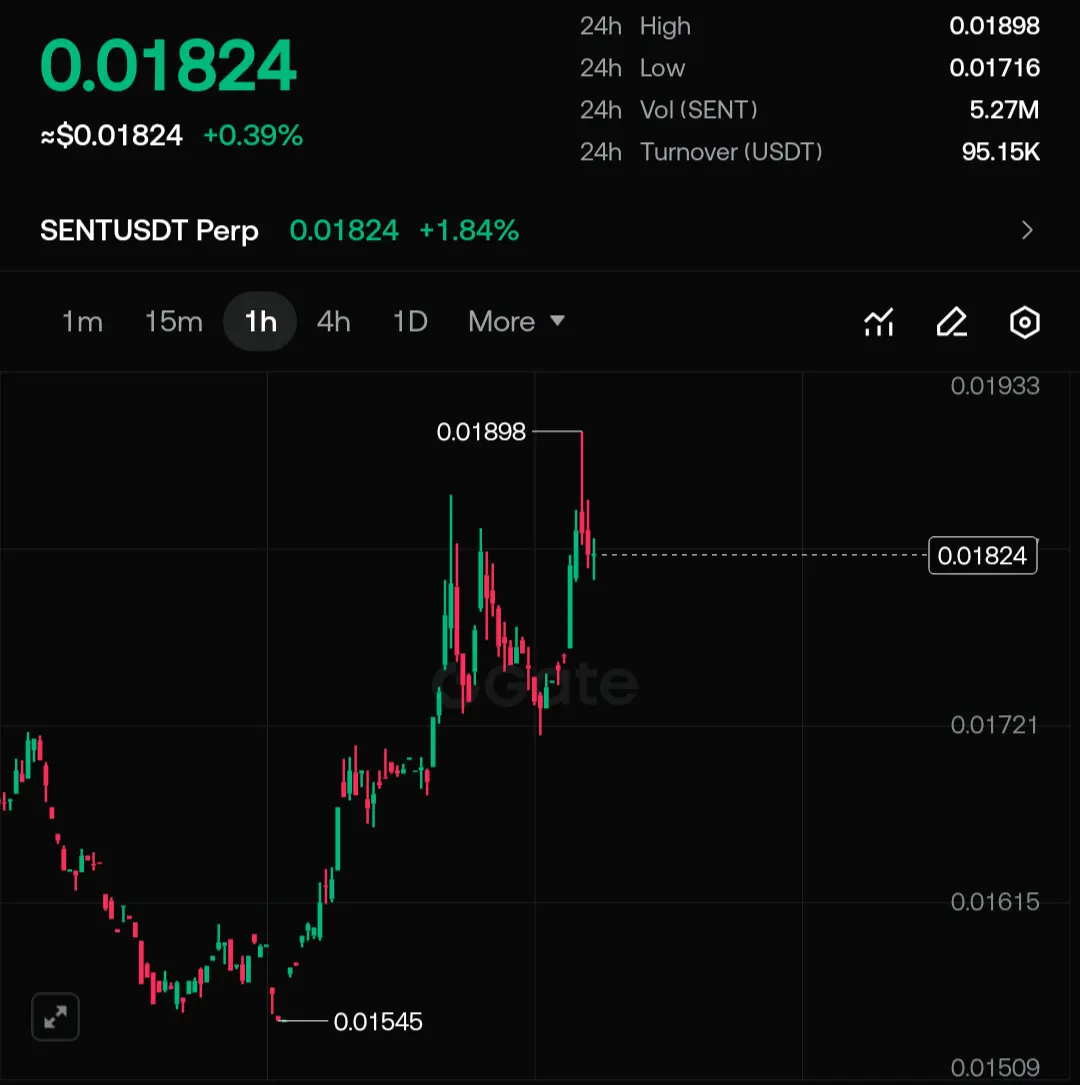Click the 0.01933 axis label
Screen dimensions: 1080x1085
point(995,385)
